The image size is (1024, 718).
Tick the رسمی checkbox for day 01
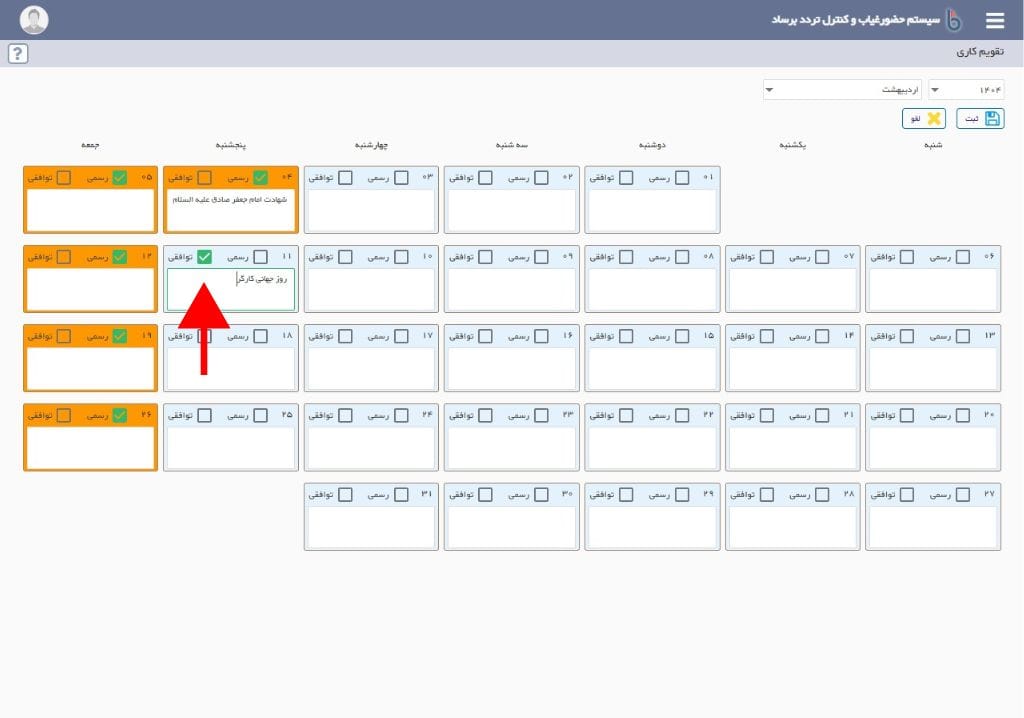coord(682,178)
